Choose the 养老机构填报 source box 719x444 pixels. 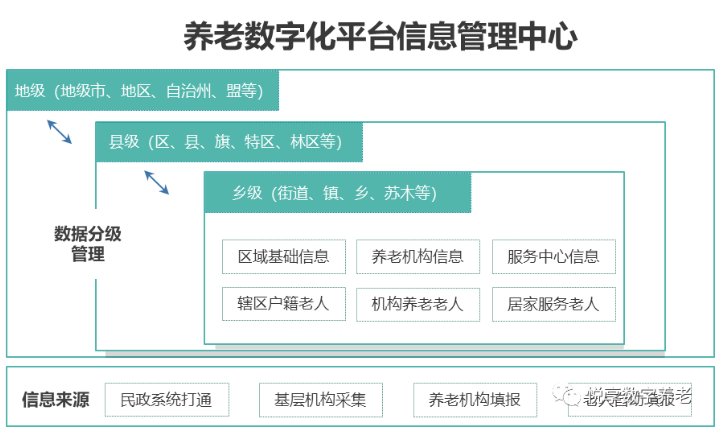[x=475, y=400]
